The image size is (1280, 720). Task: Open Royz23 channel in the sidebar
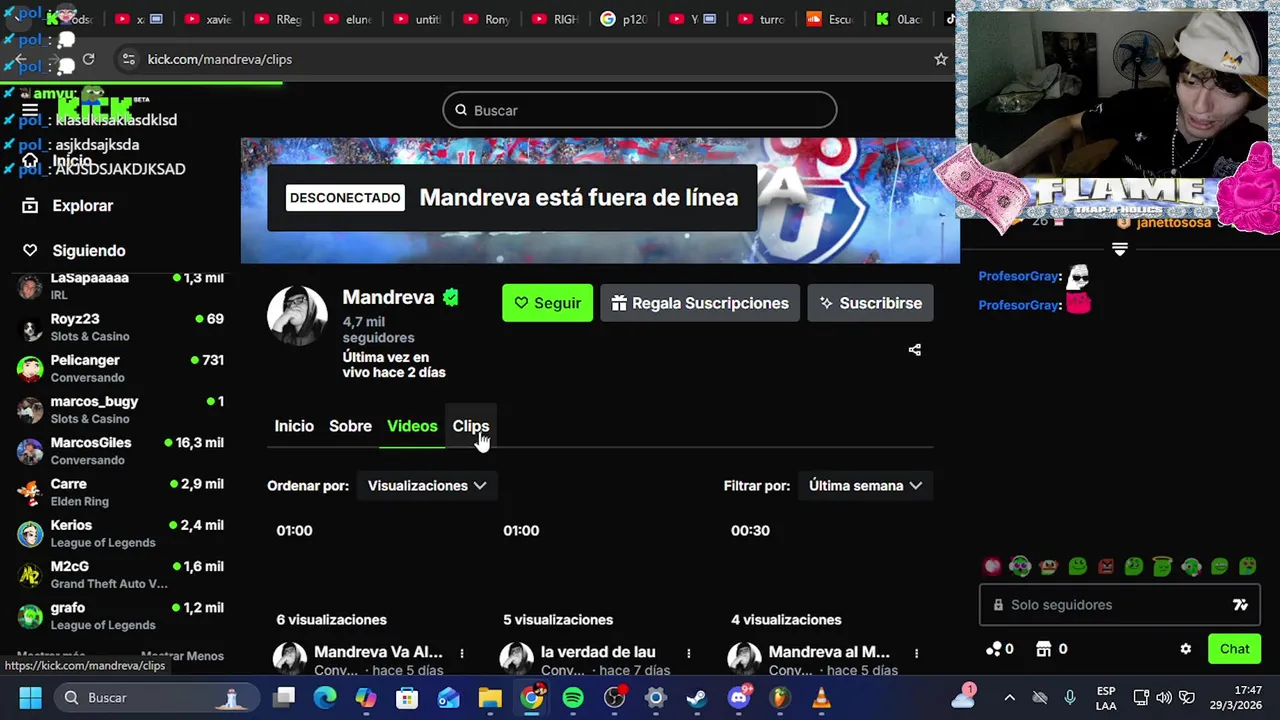120,327
